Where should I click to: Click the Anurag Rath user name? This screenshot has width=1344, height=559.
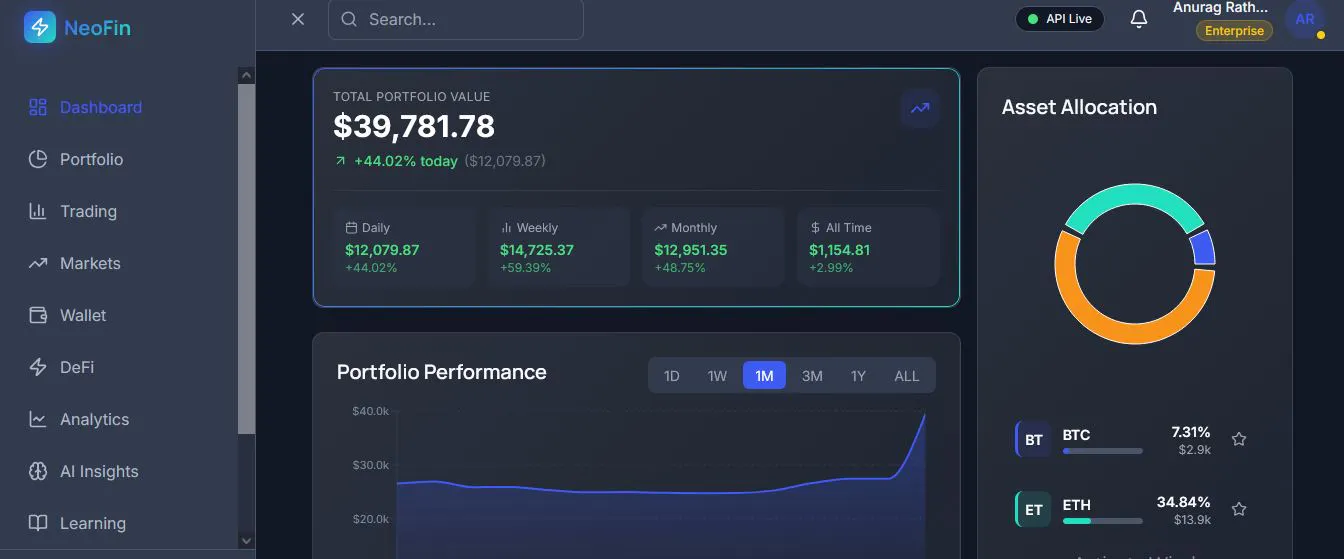click(1221, 8)
